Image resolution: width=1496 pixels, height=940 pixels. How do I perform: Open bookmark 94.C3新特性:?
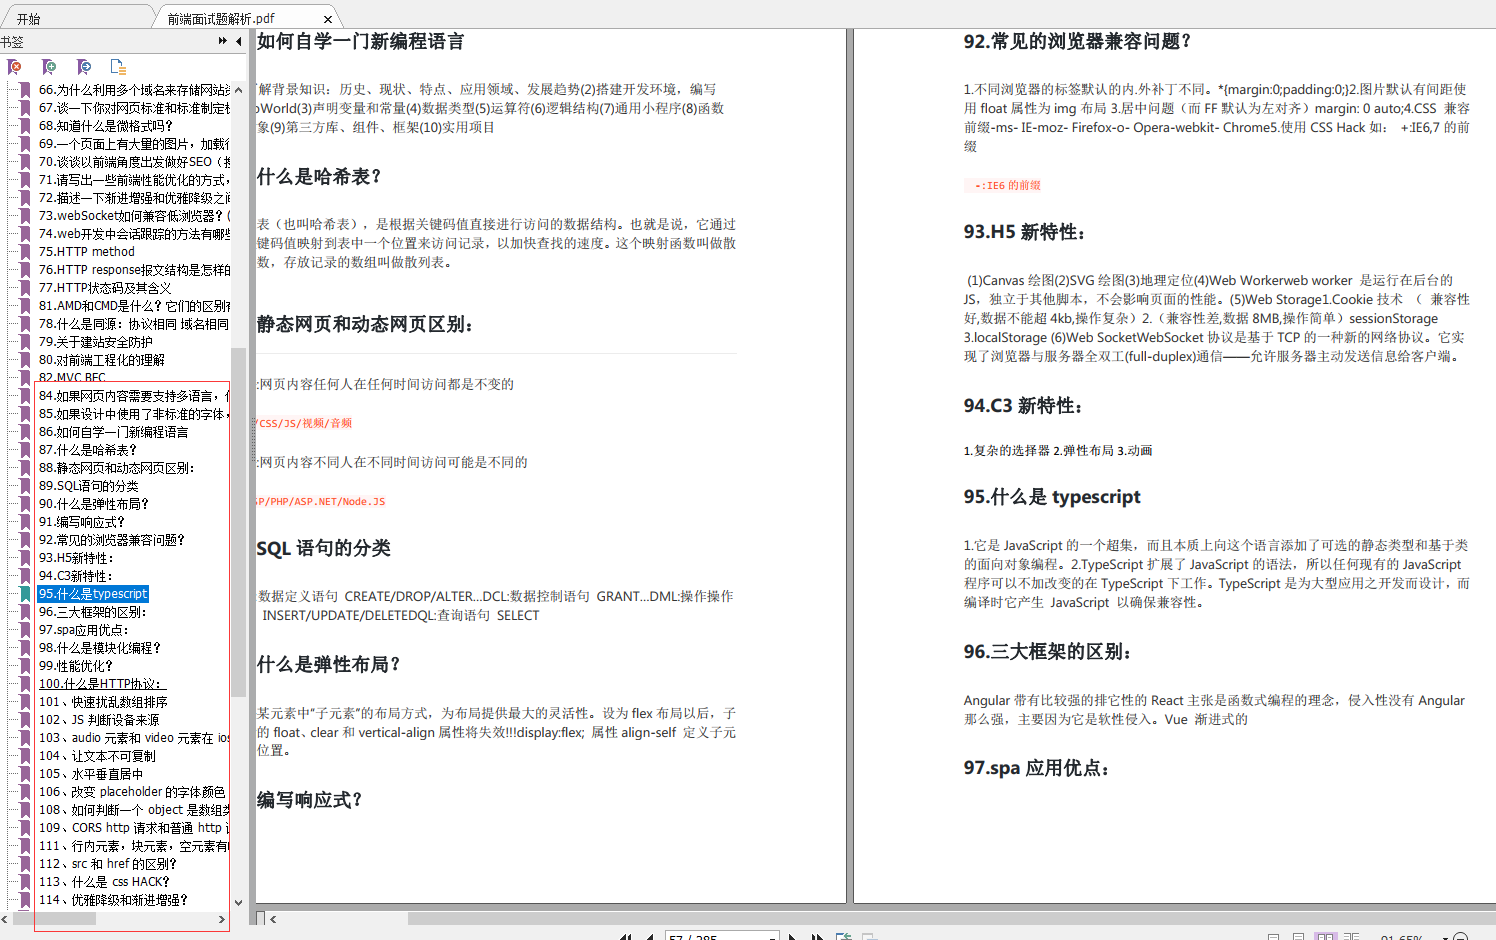75,576
